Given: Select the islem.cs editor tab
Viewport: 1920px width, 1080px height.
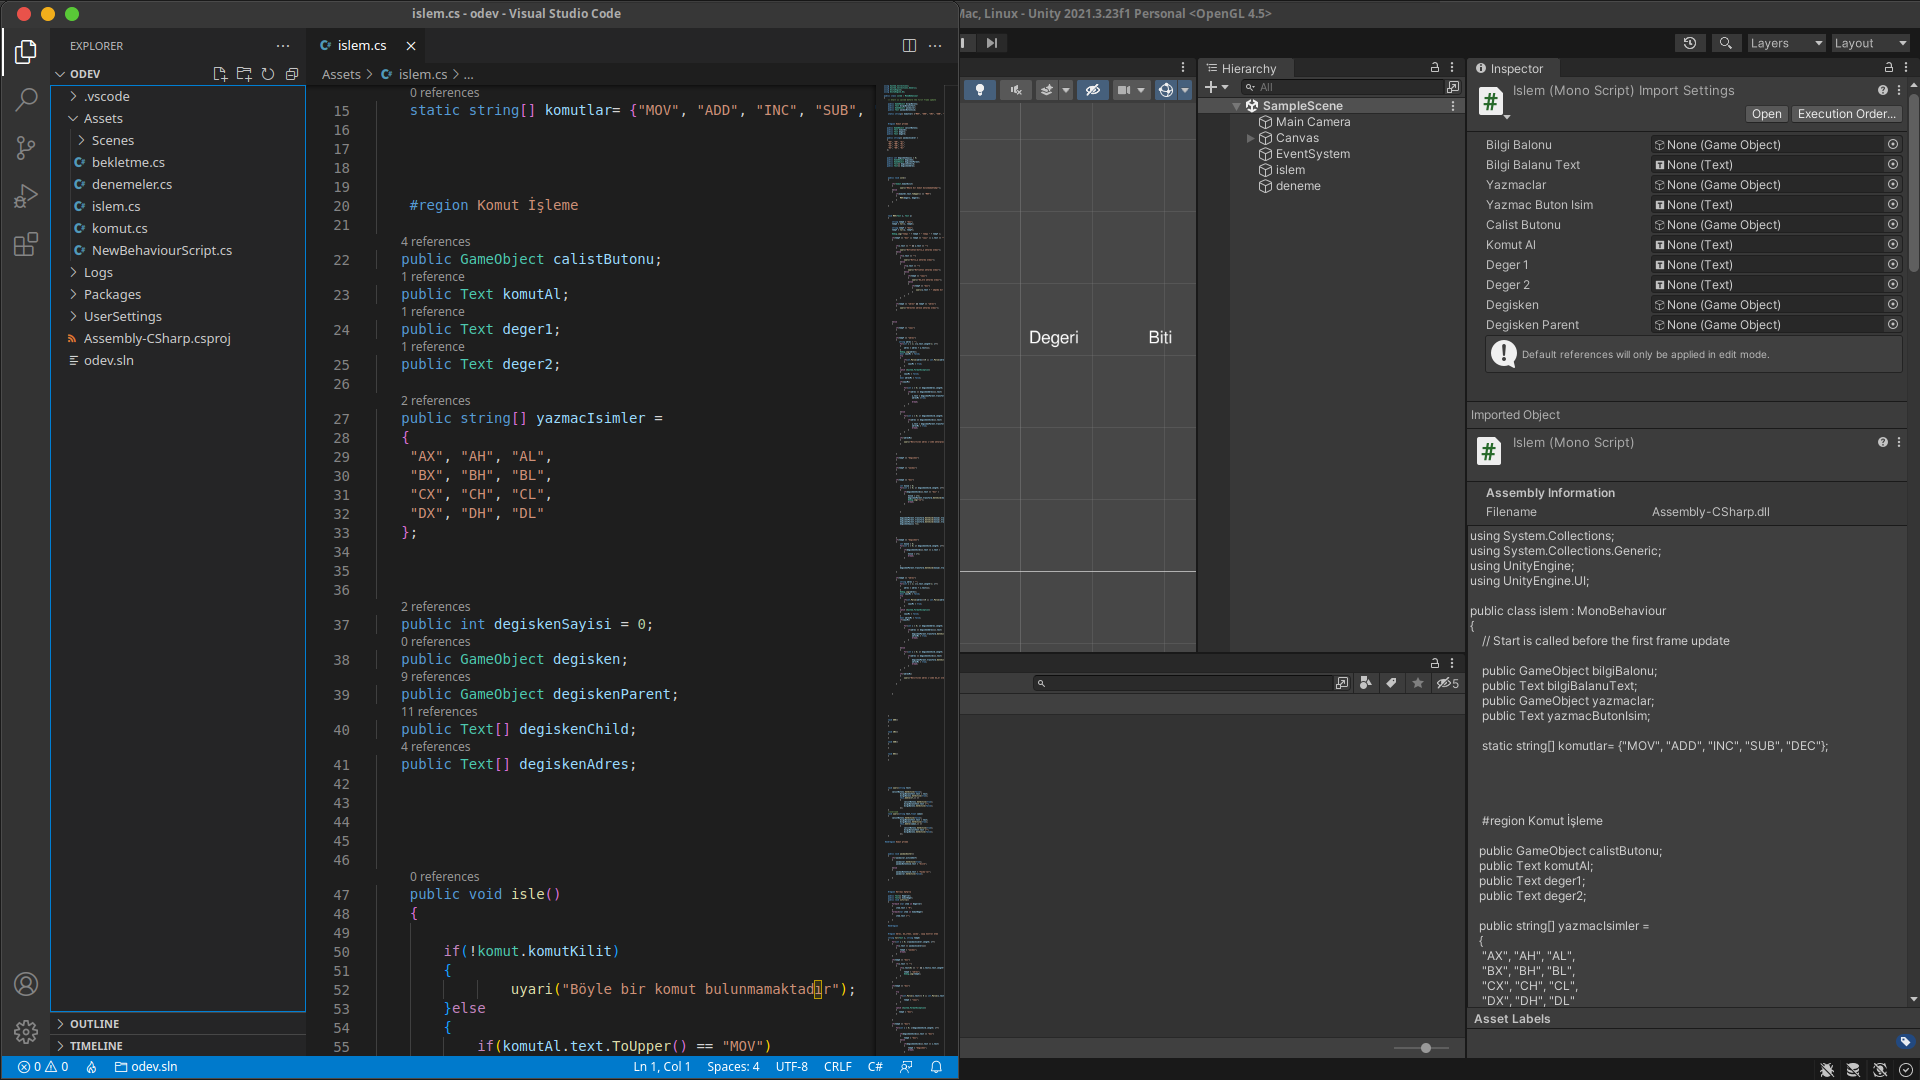Looking at the screenshot, I should click(361, 45).
